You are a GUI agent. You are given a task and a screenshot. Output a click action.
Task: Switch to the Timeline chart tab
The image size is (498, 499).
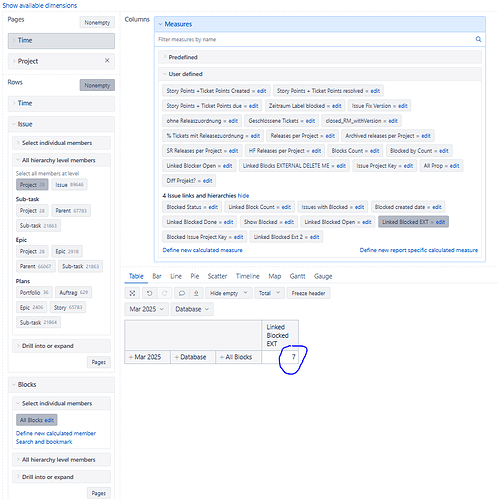tap(247, 276)
